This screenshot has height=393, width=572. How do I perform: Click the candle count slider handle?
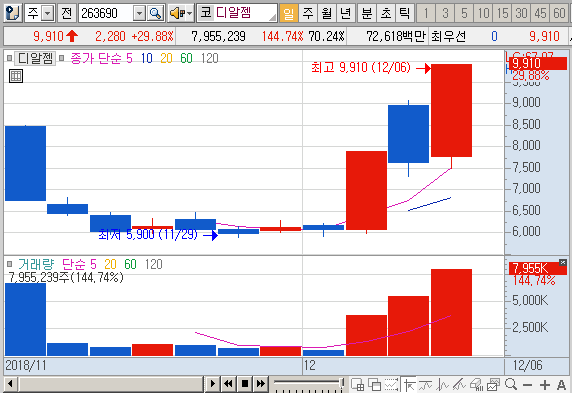pyautogui.click(x=342, y=382)
